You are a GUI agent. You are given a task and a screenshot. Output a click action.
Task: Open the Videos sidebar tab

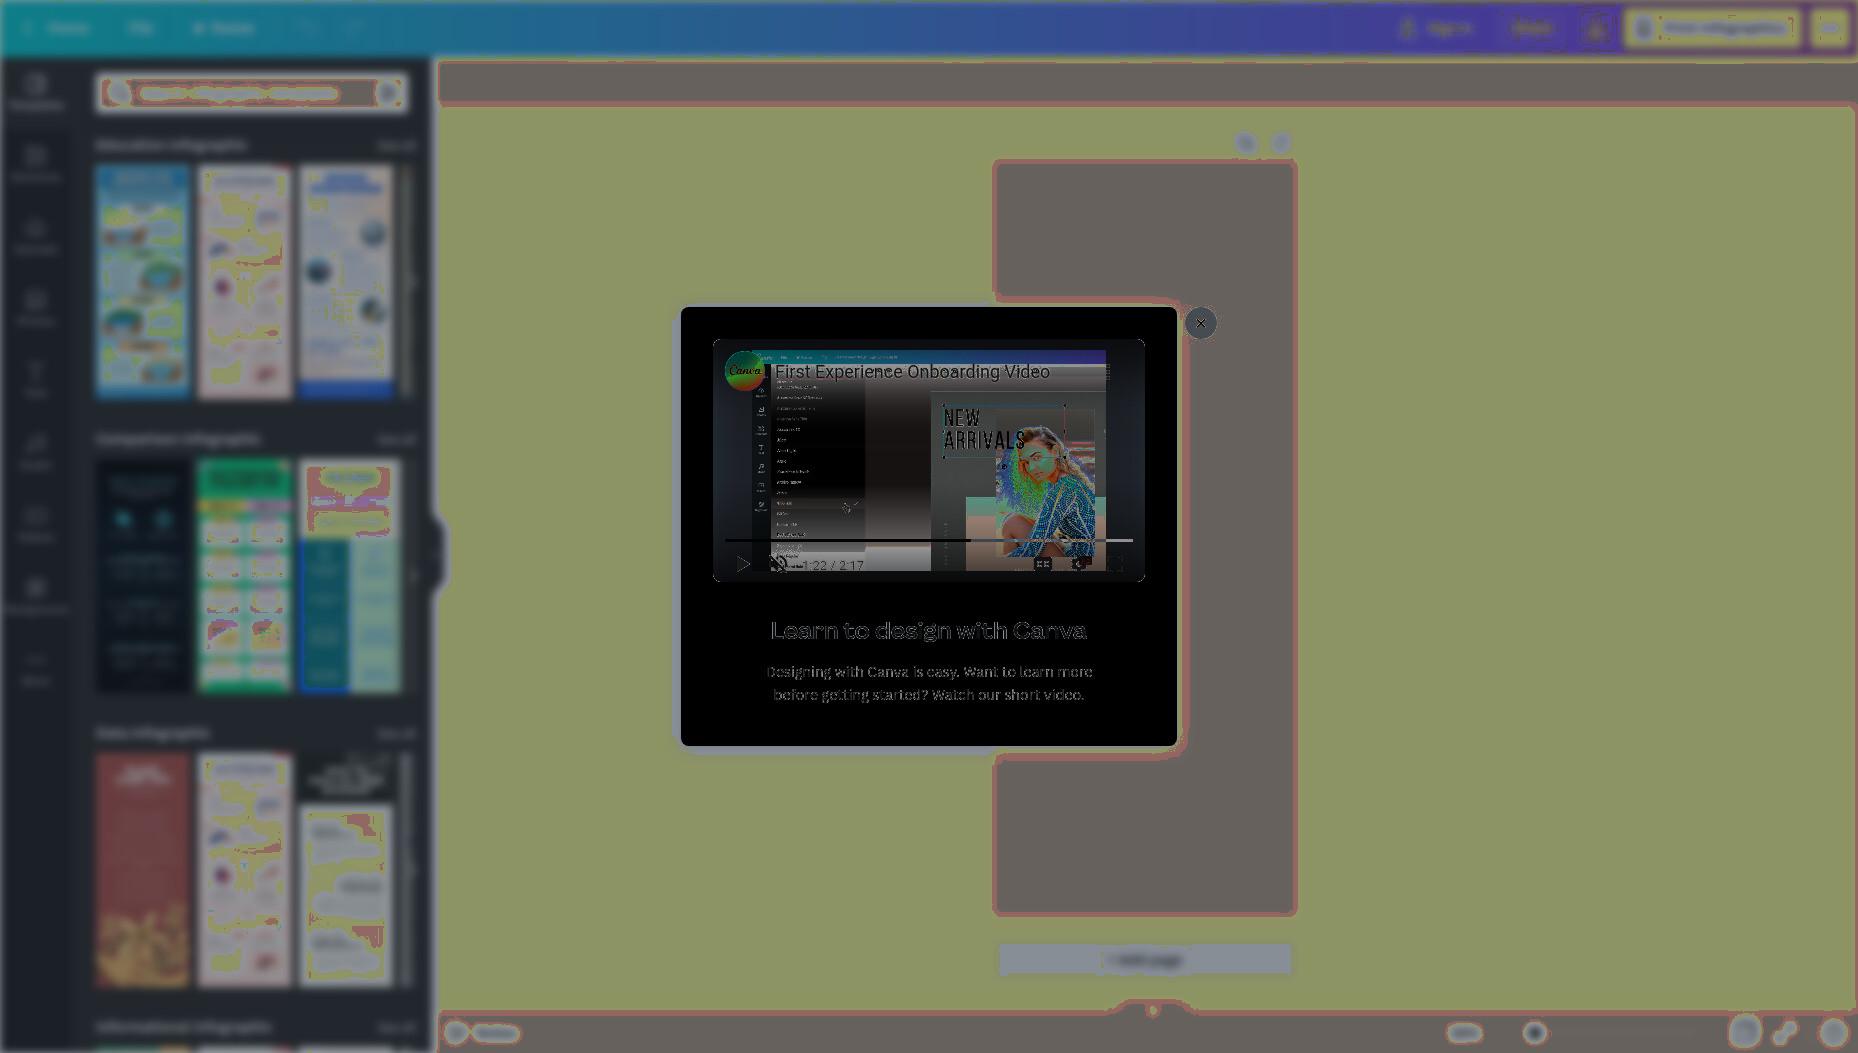click(x=36, y=524)
